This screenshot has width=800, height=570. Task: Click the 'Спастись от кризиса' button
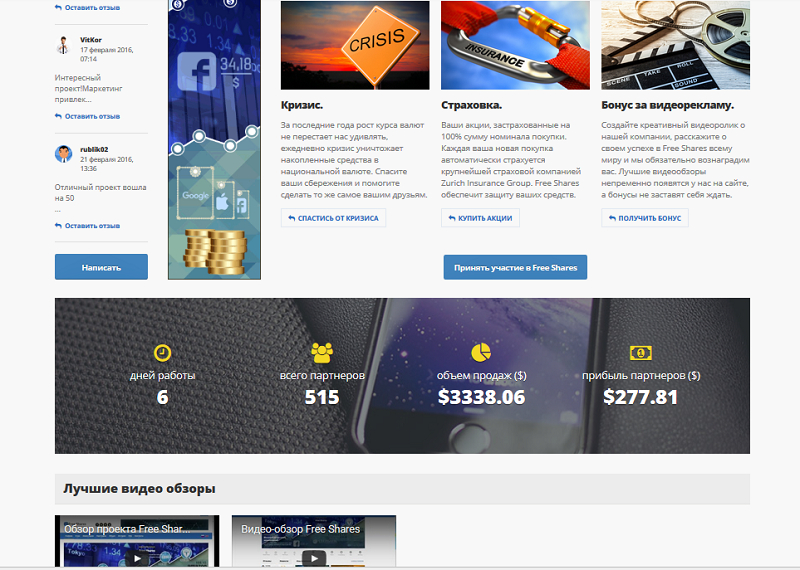[x=333, y=218]
